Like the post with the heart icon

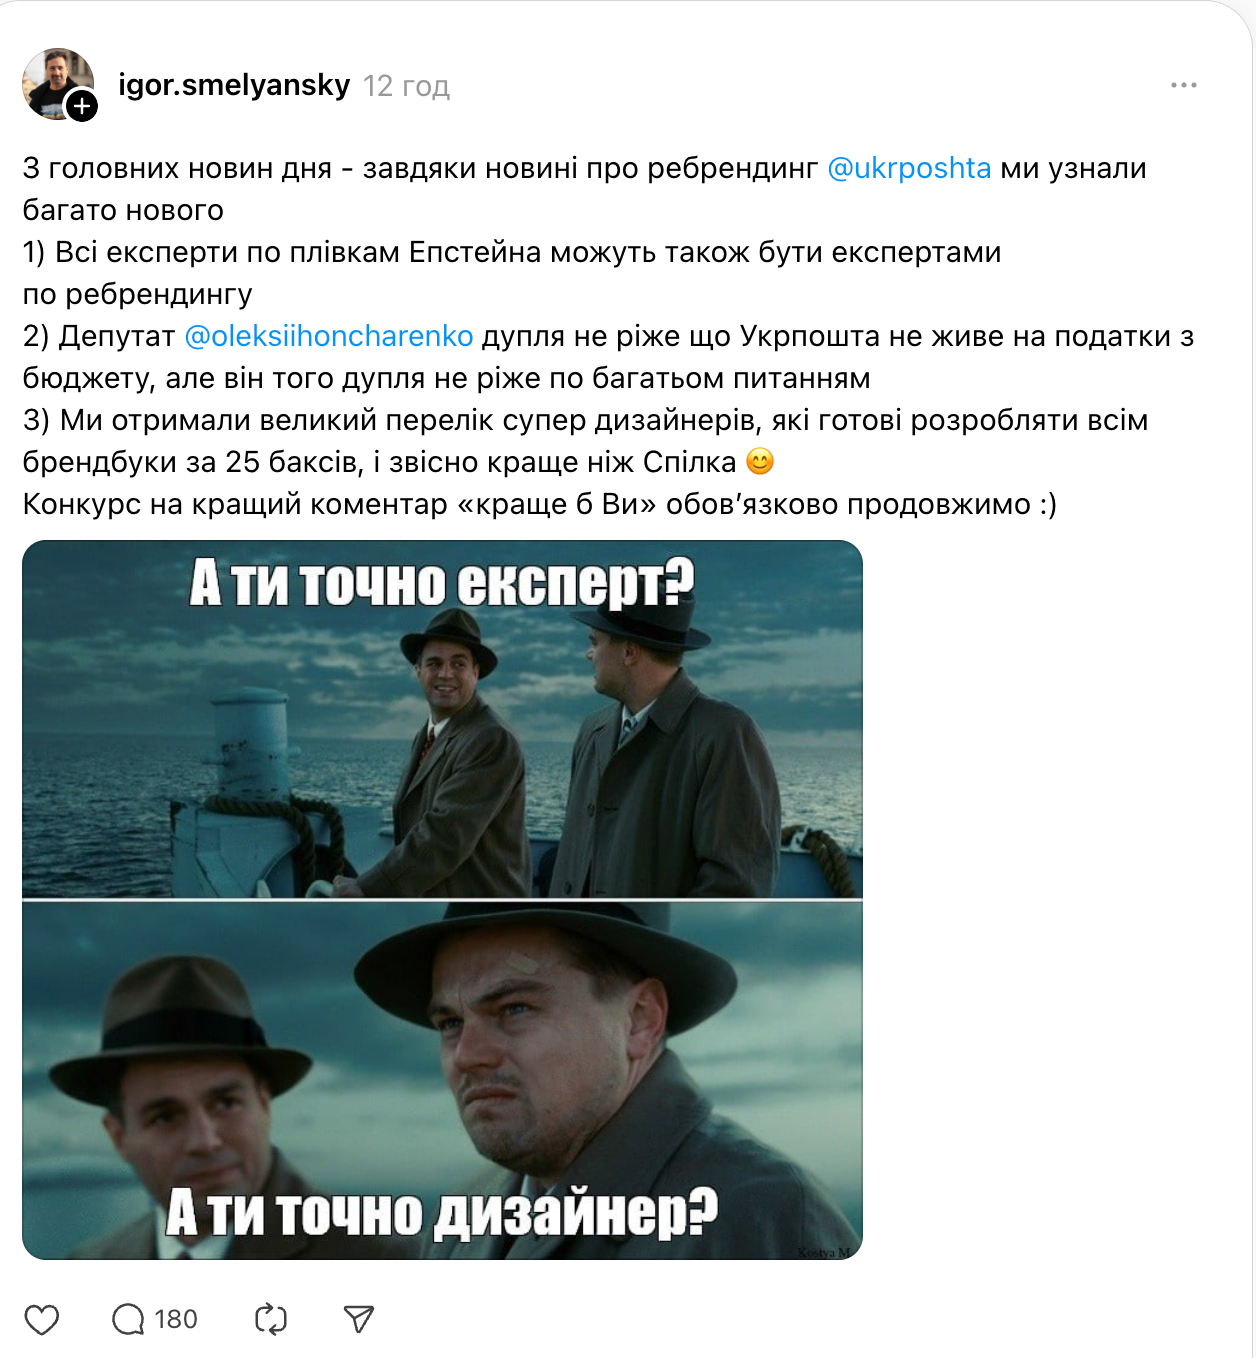(42, 1320)
